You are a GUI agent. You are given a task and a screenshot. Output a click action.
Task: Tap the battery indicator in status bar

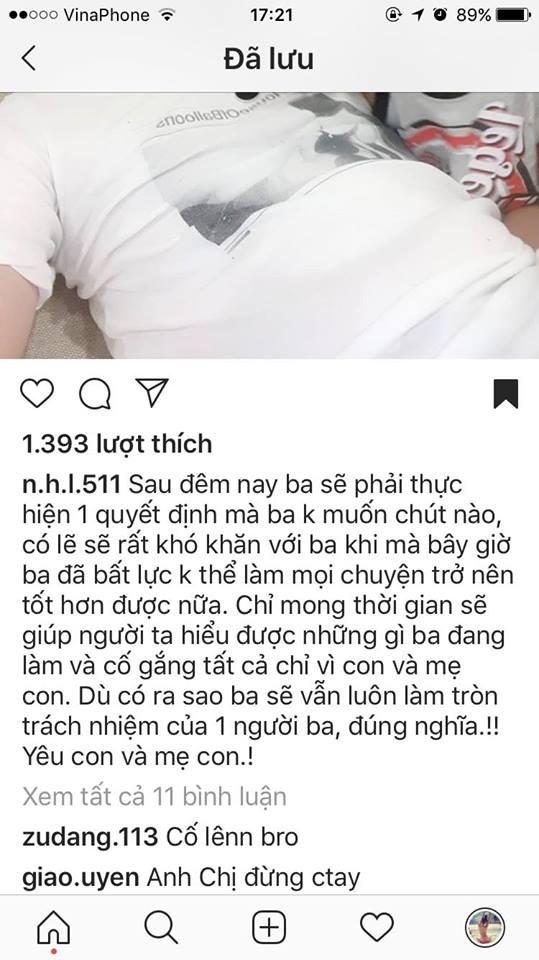tap(514, 15)
